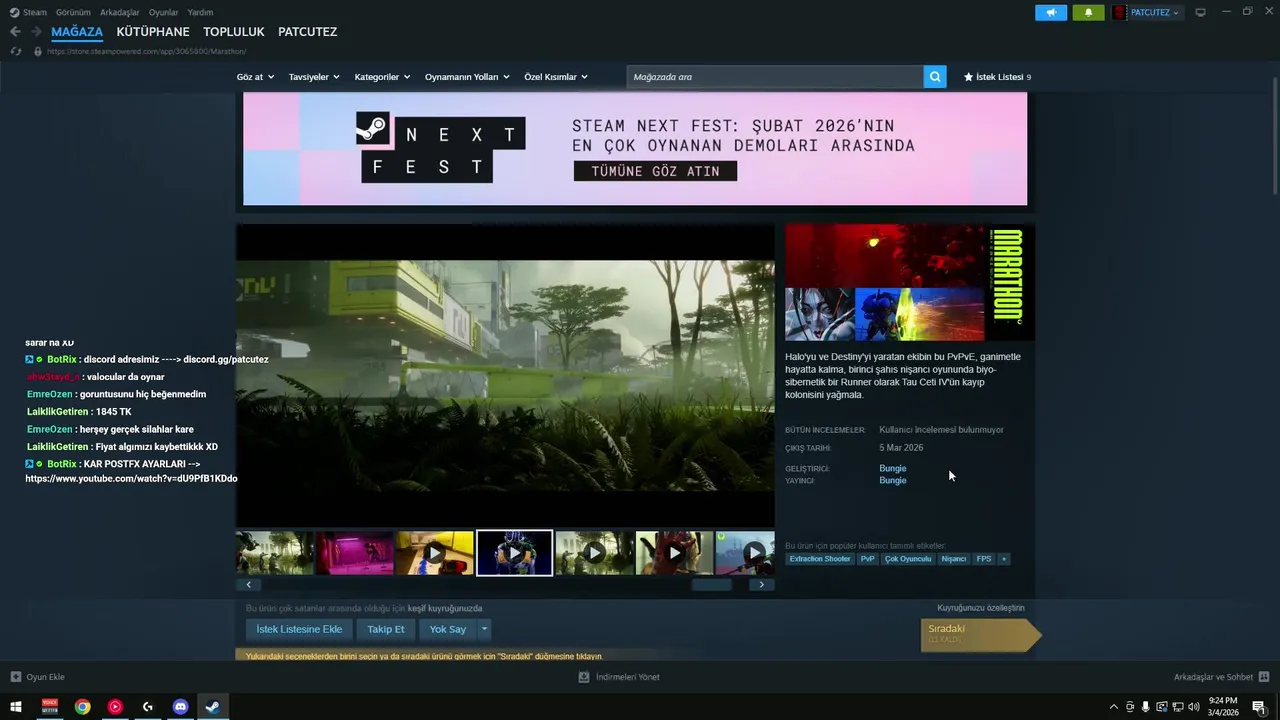Click the İstek Listesine Ekle button
1280x720 pixels.
click(299, 629)
